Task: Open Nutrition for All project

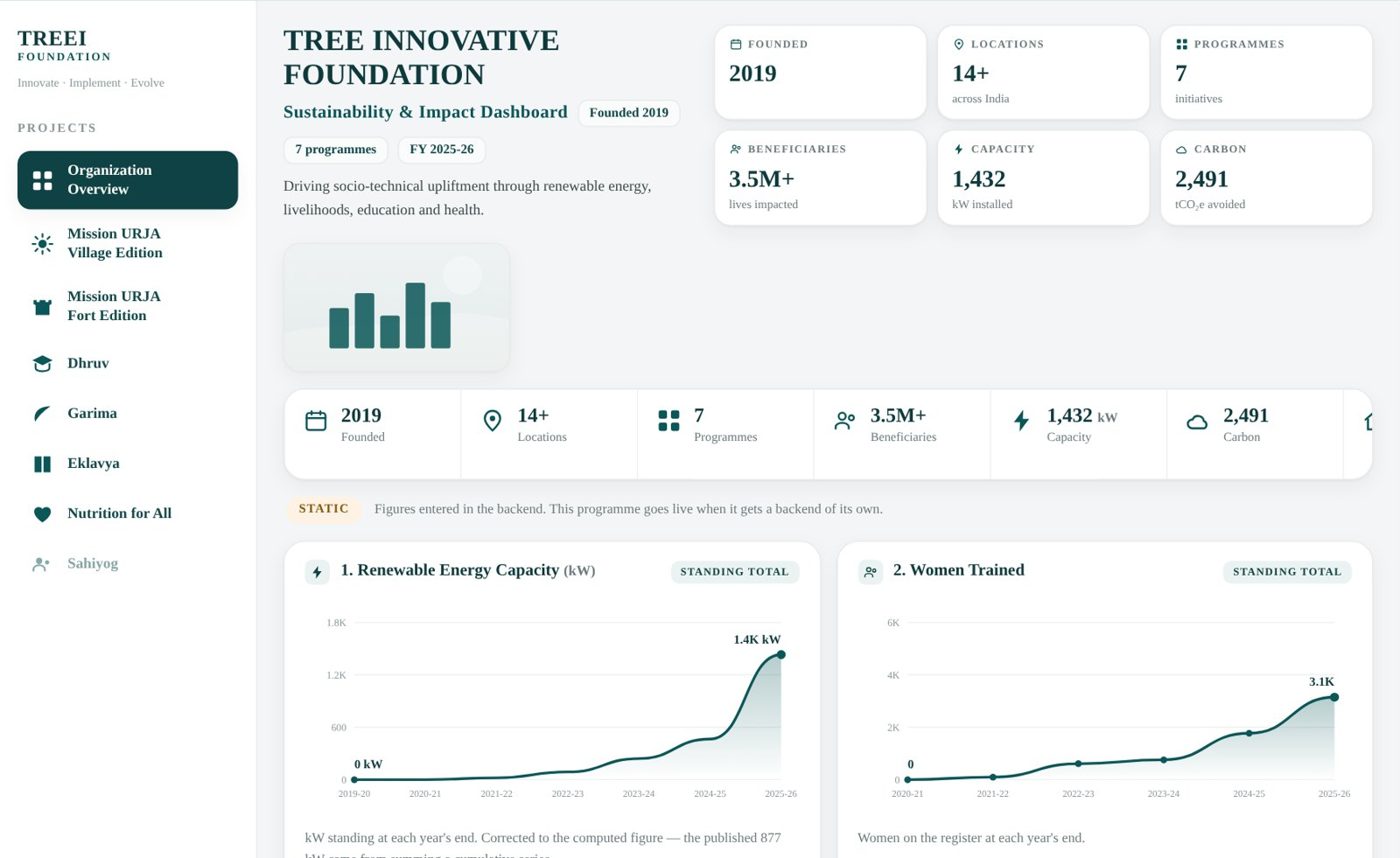Action: (127, 513)
